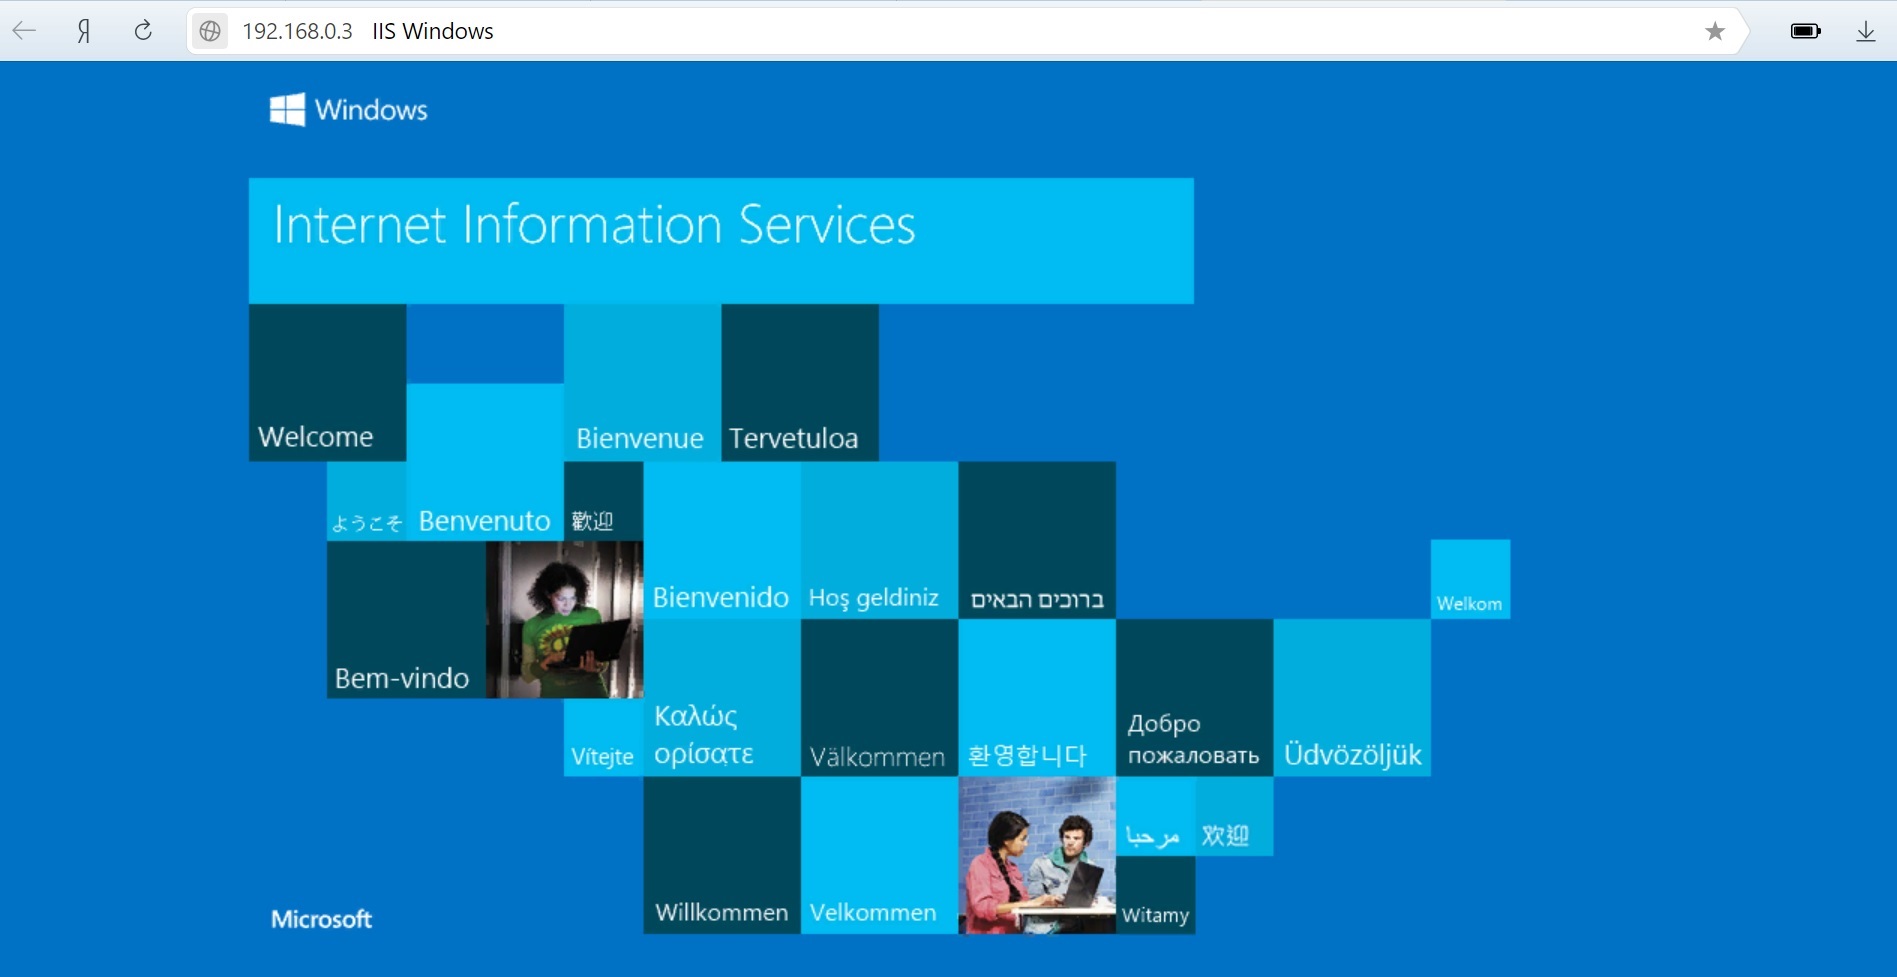Click the battery saver icon
This screenshot has width=1897, height=977.
[x=1805, y=31]
